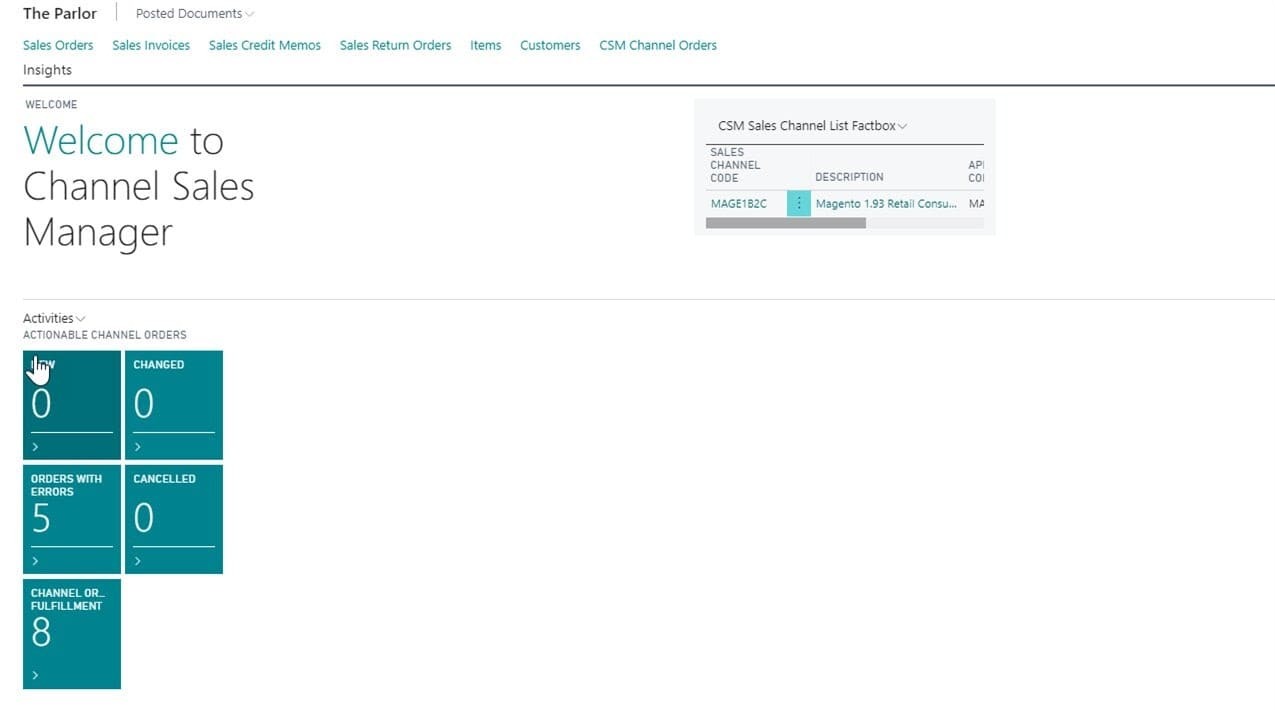The height and width of the screenshot is (710, 1275).
Task: Click arrow chevron on Changed tile
Action: coord(138,447)
